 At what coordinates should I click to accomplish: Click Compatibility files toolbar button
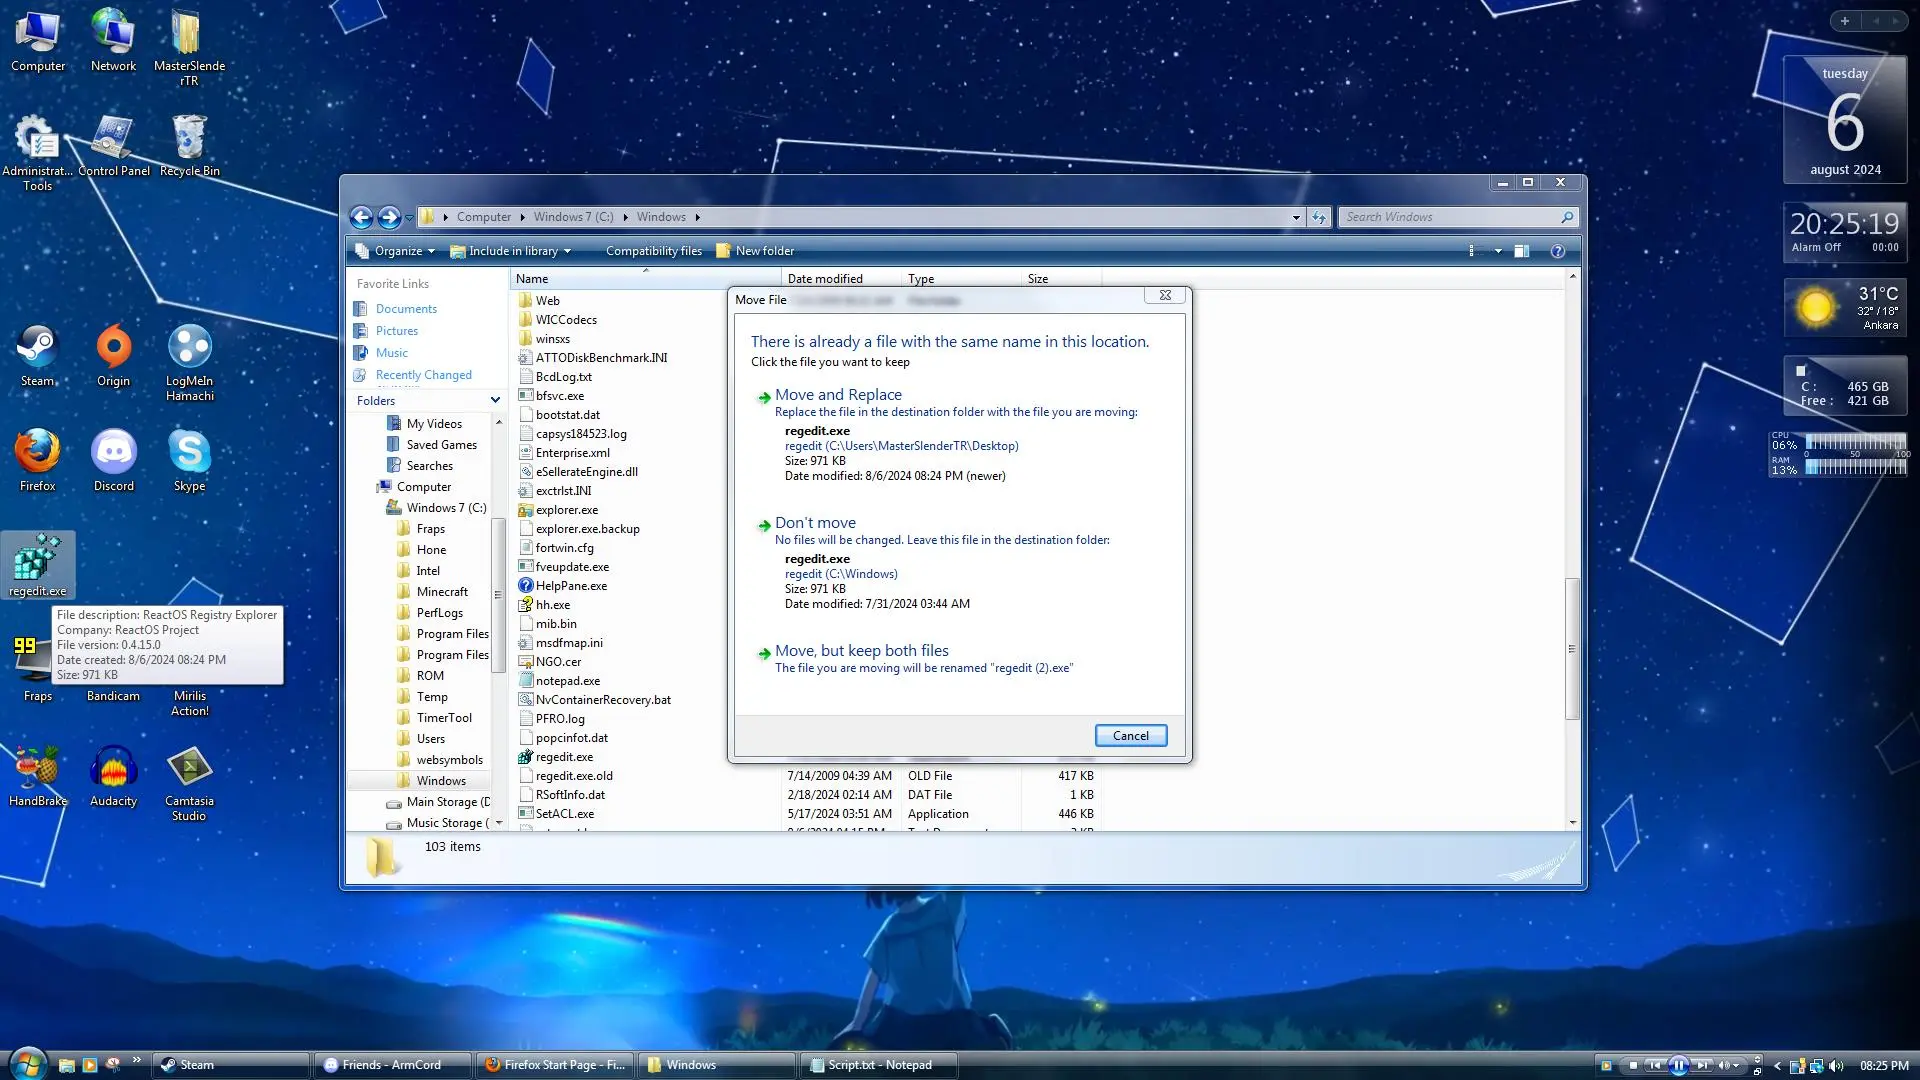pos(654,251)
